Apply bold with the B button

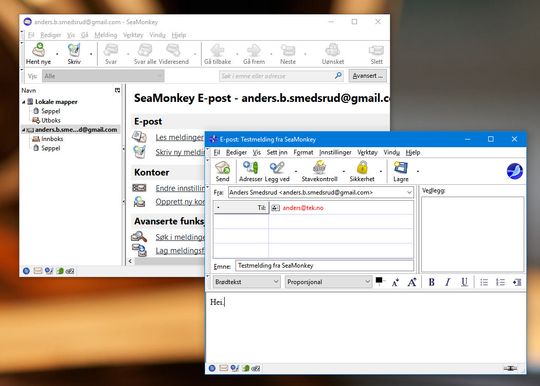coord(431,282)
